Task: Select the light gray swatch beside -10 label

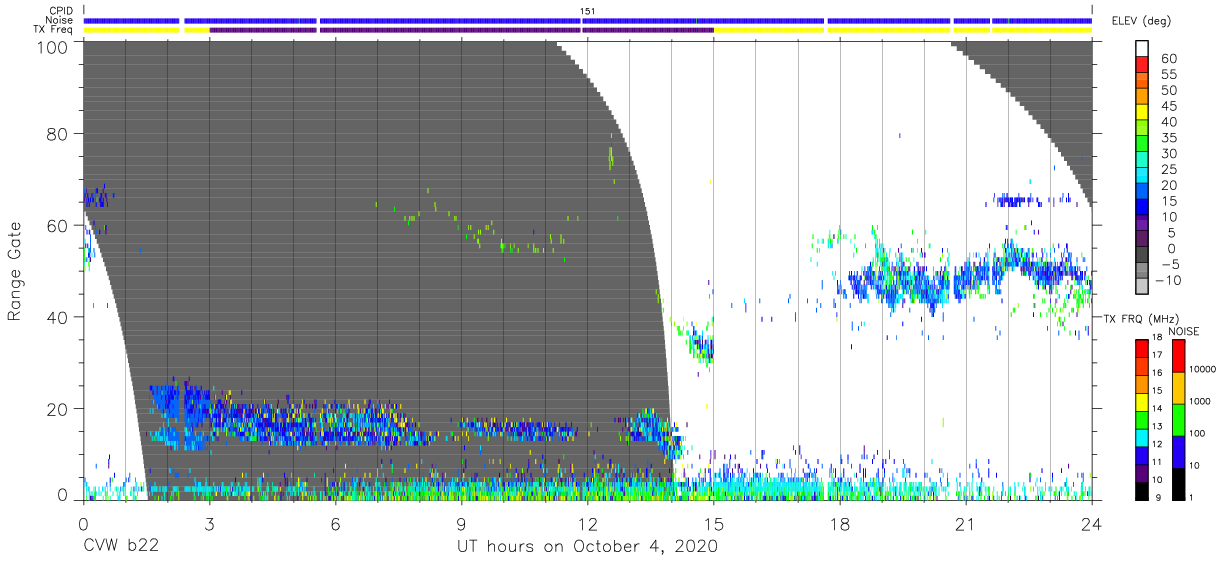Action: (x=1142, y=288)
